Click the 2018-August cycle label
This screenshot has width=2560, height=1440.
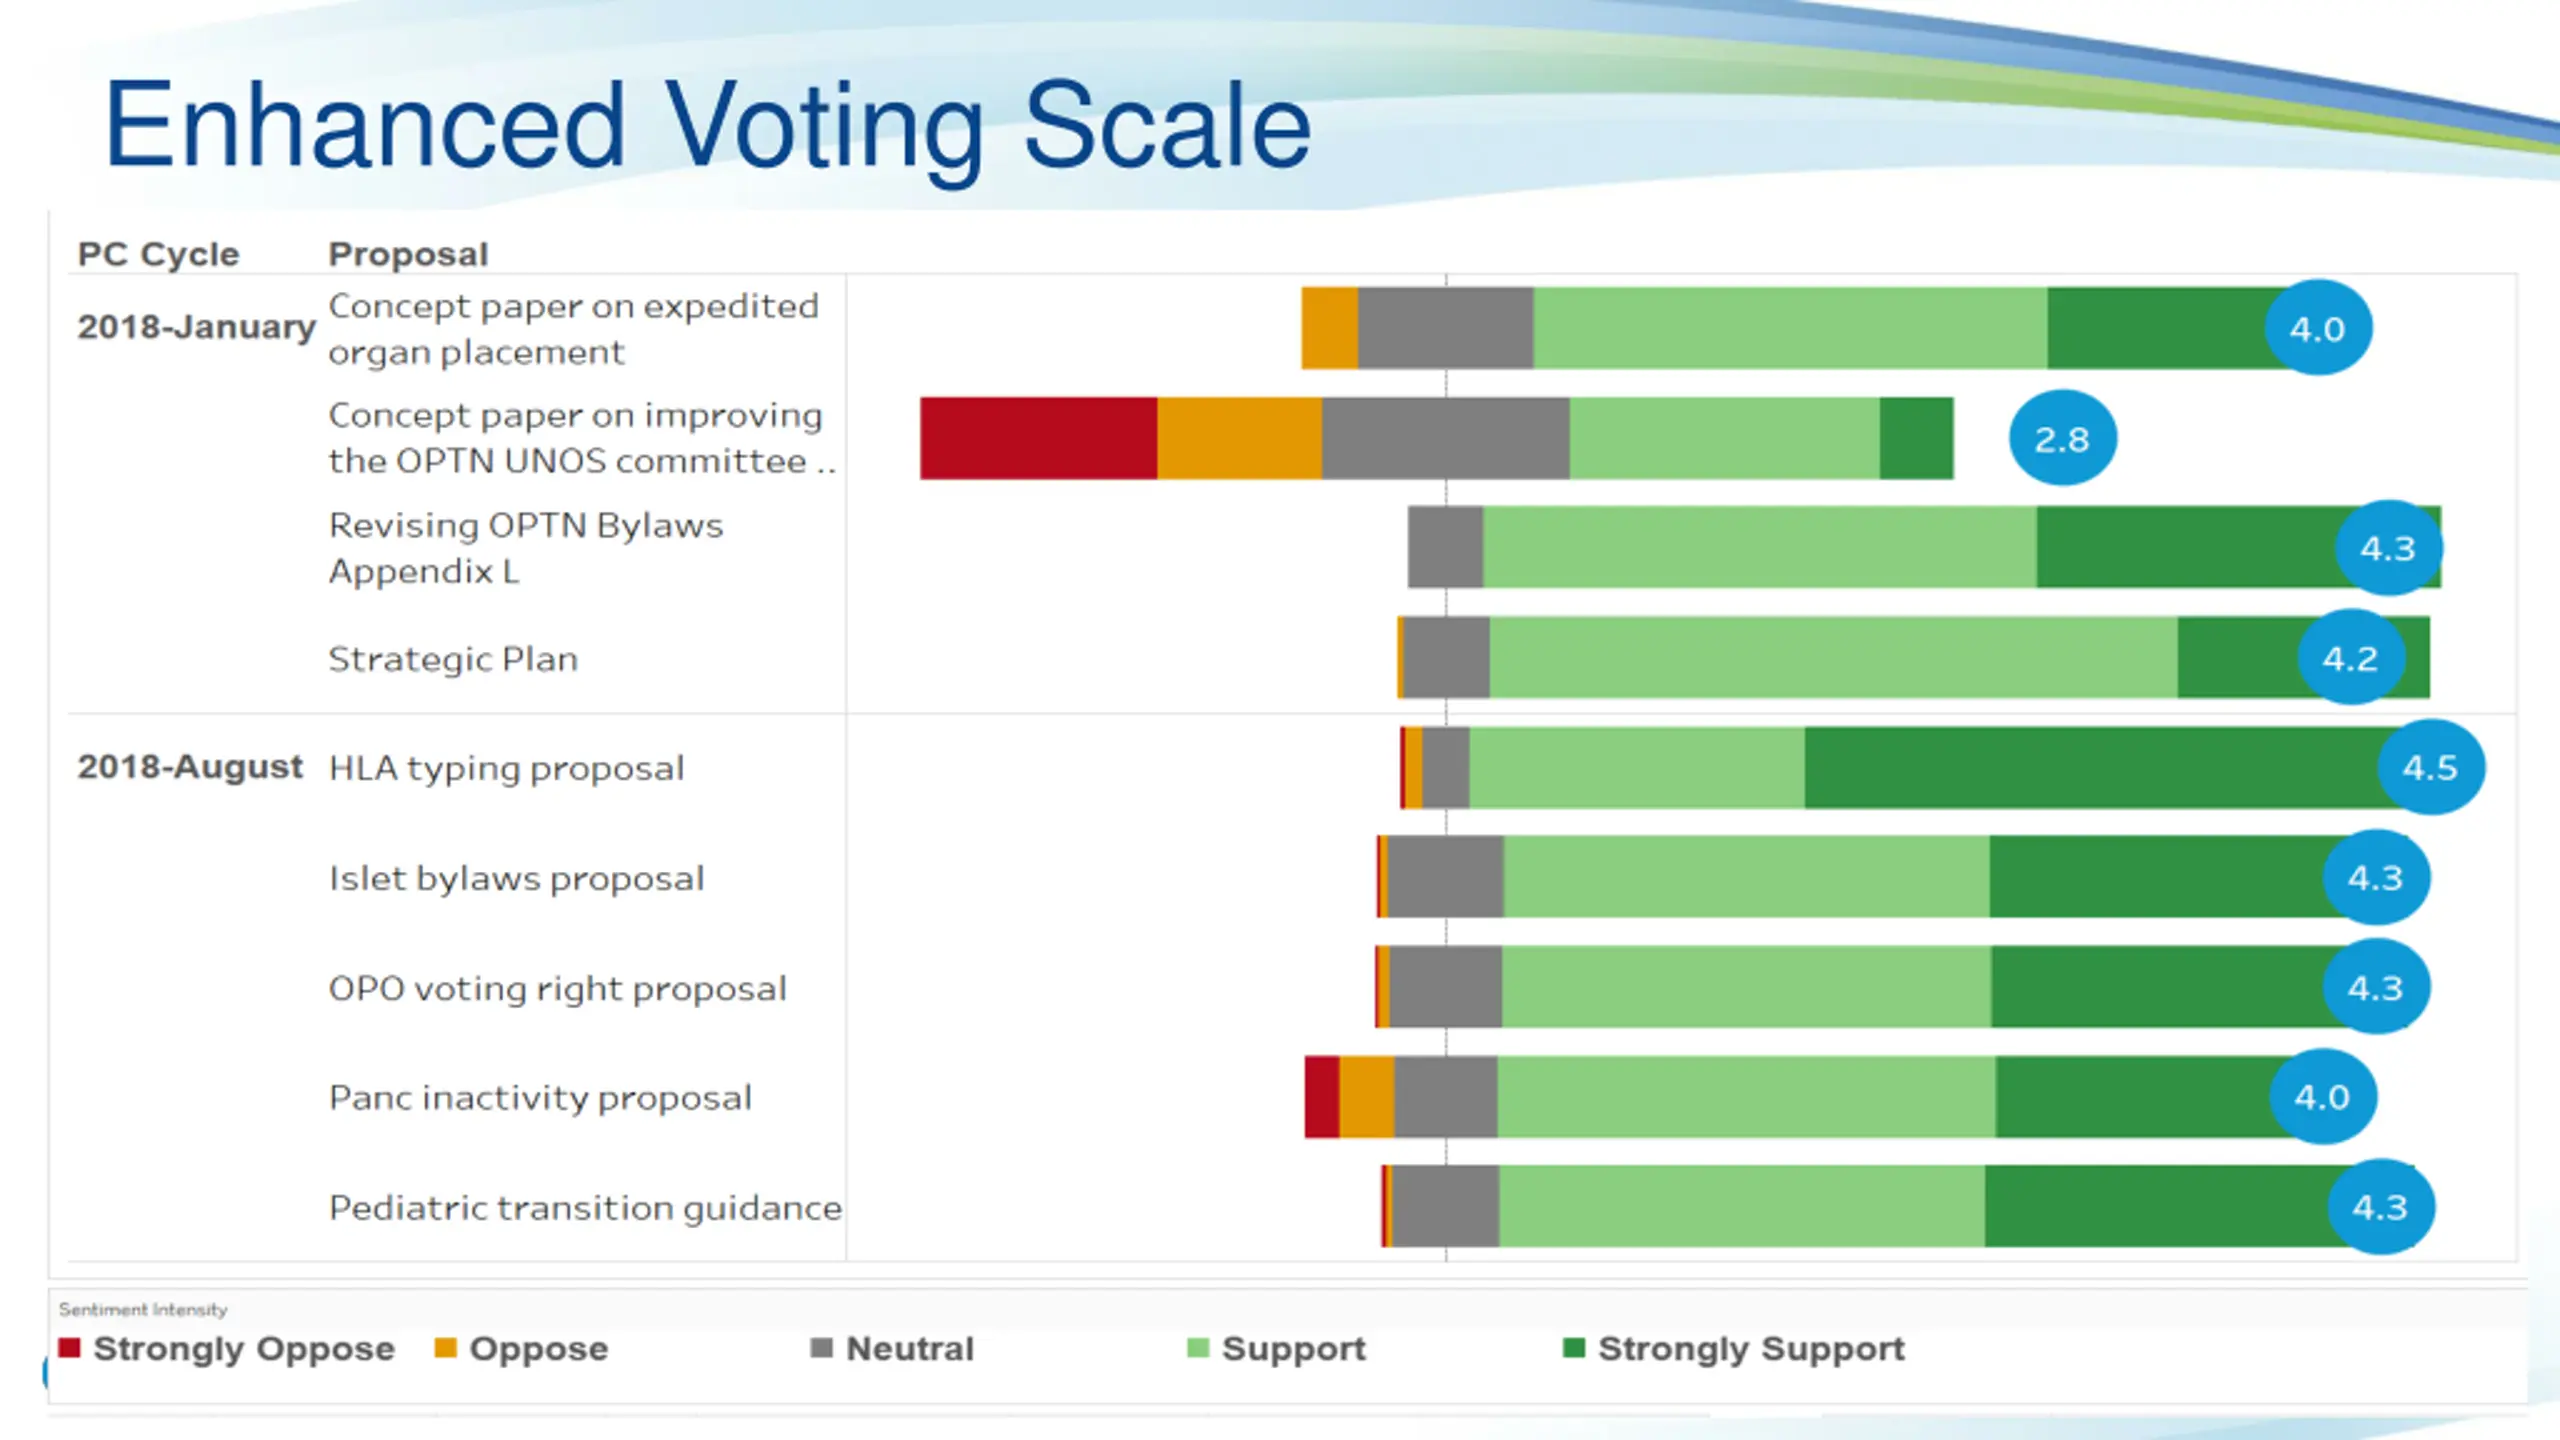[x=190, y=767]
